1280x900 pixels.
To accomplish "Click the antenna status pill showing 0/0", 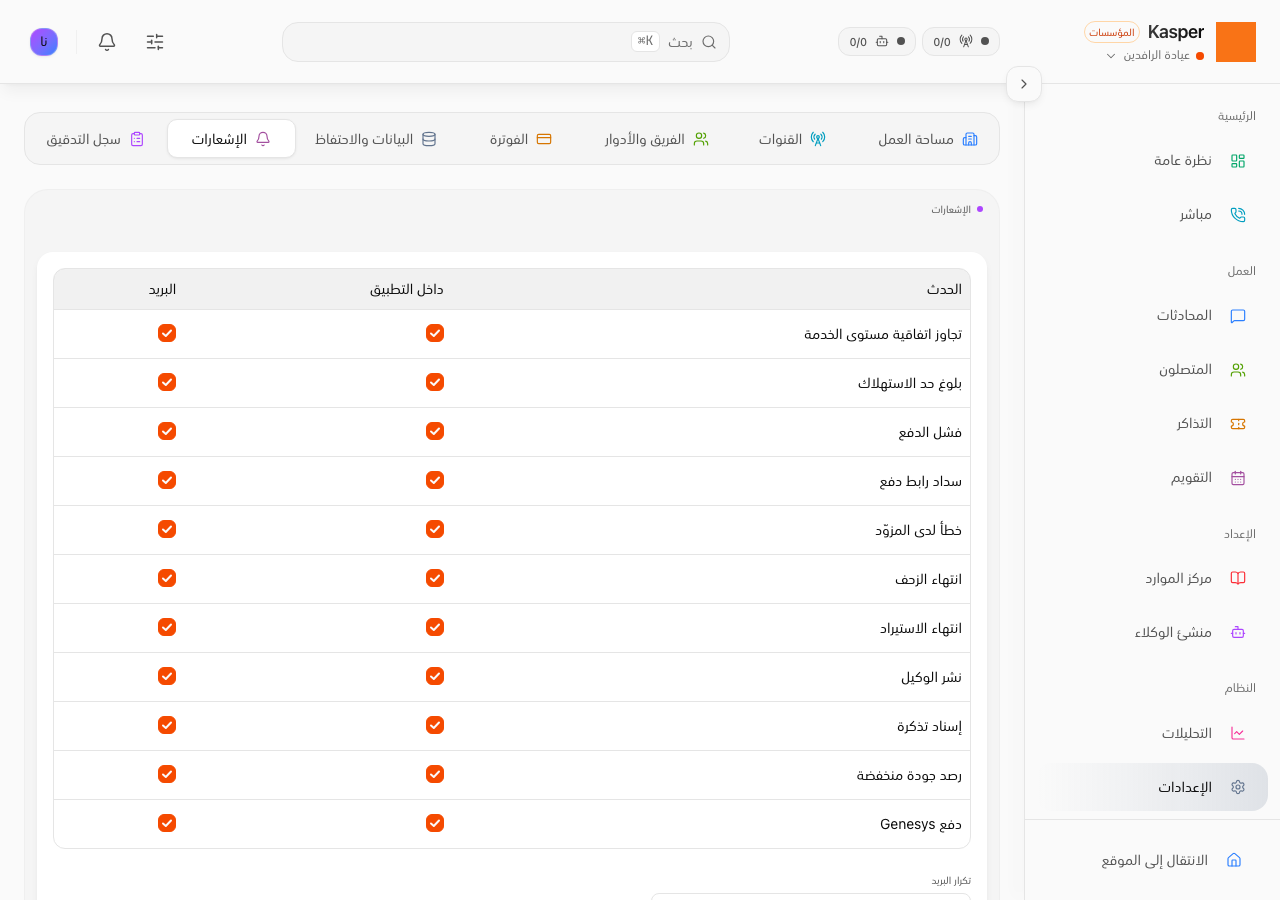I will tap(961, 41).
